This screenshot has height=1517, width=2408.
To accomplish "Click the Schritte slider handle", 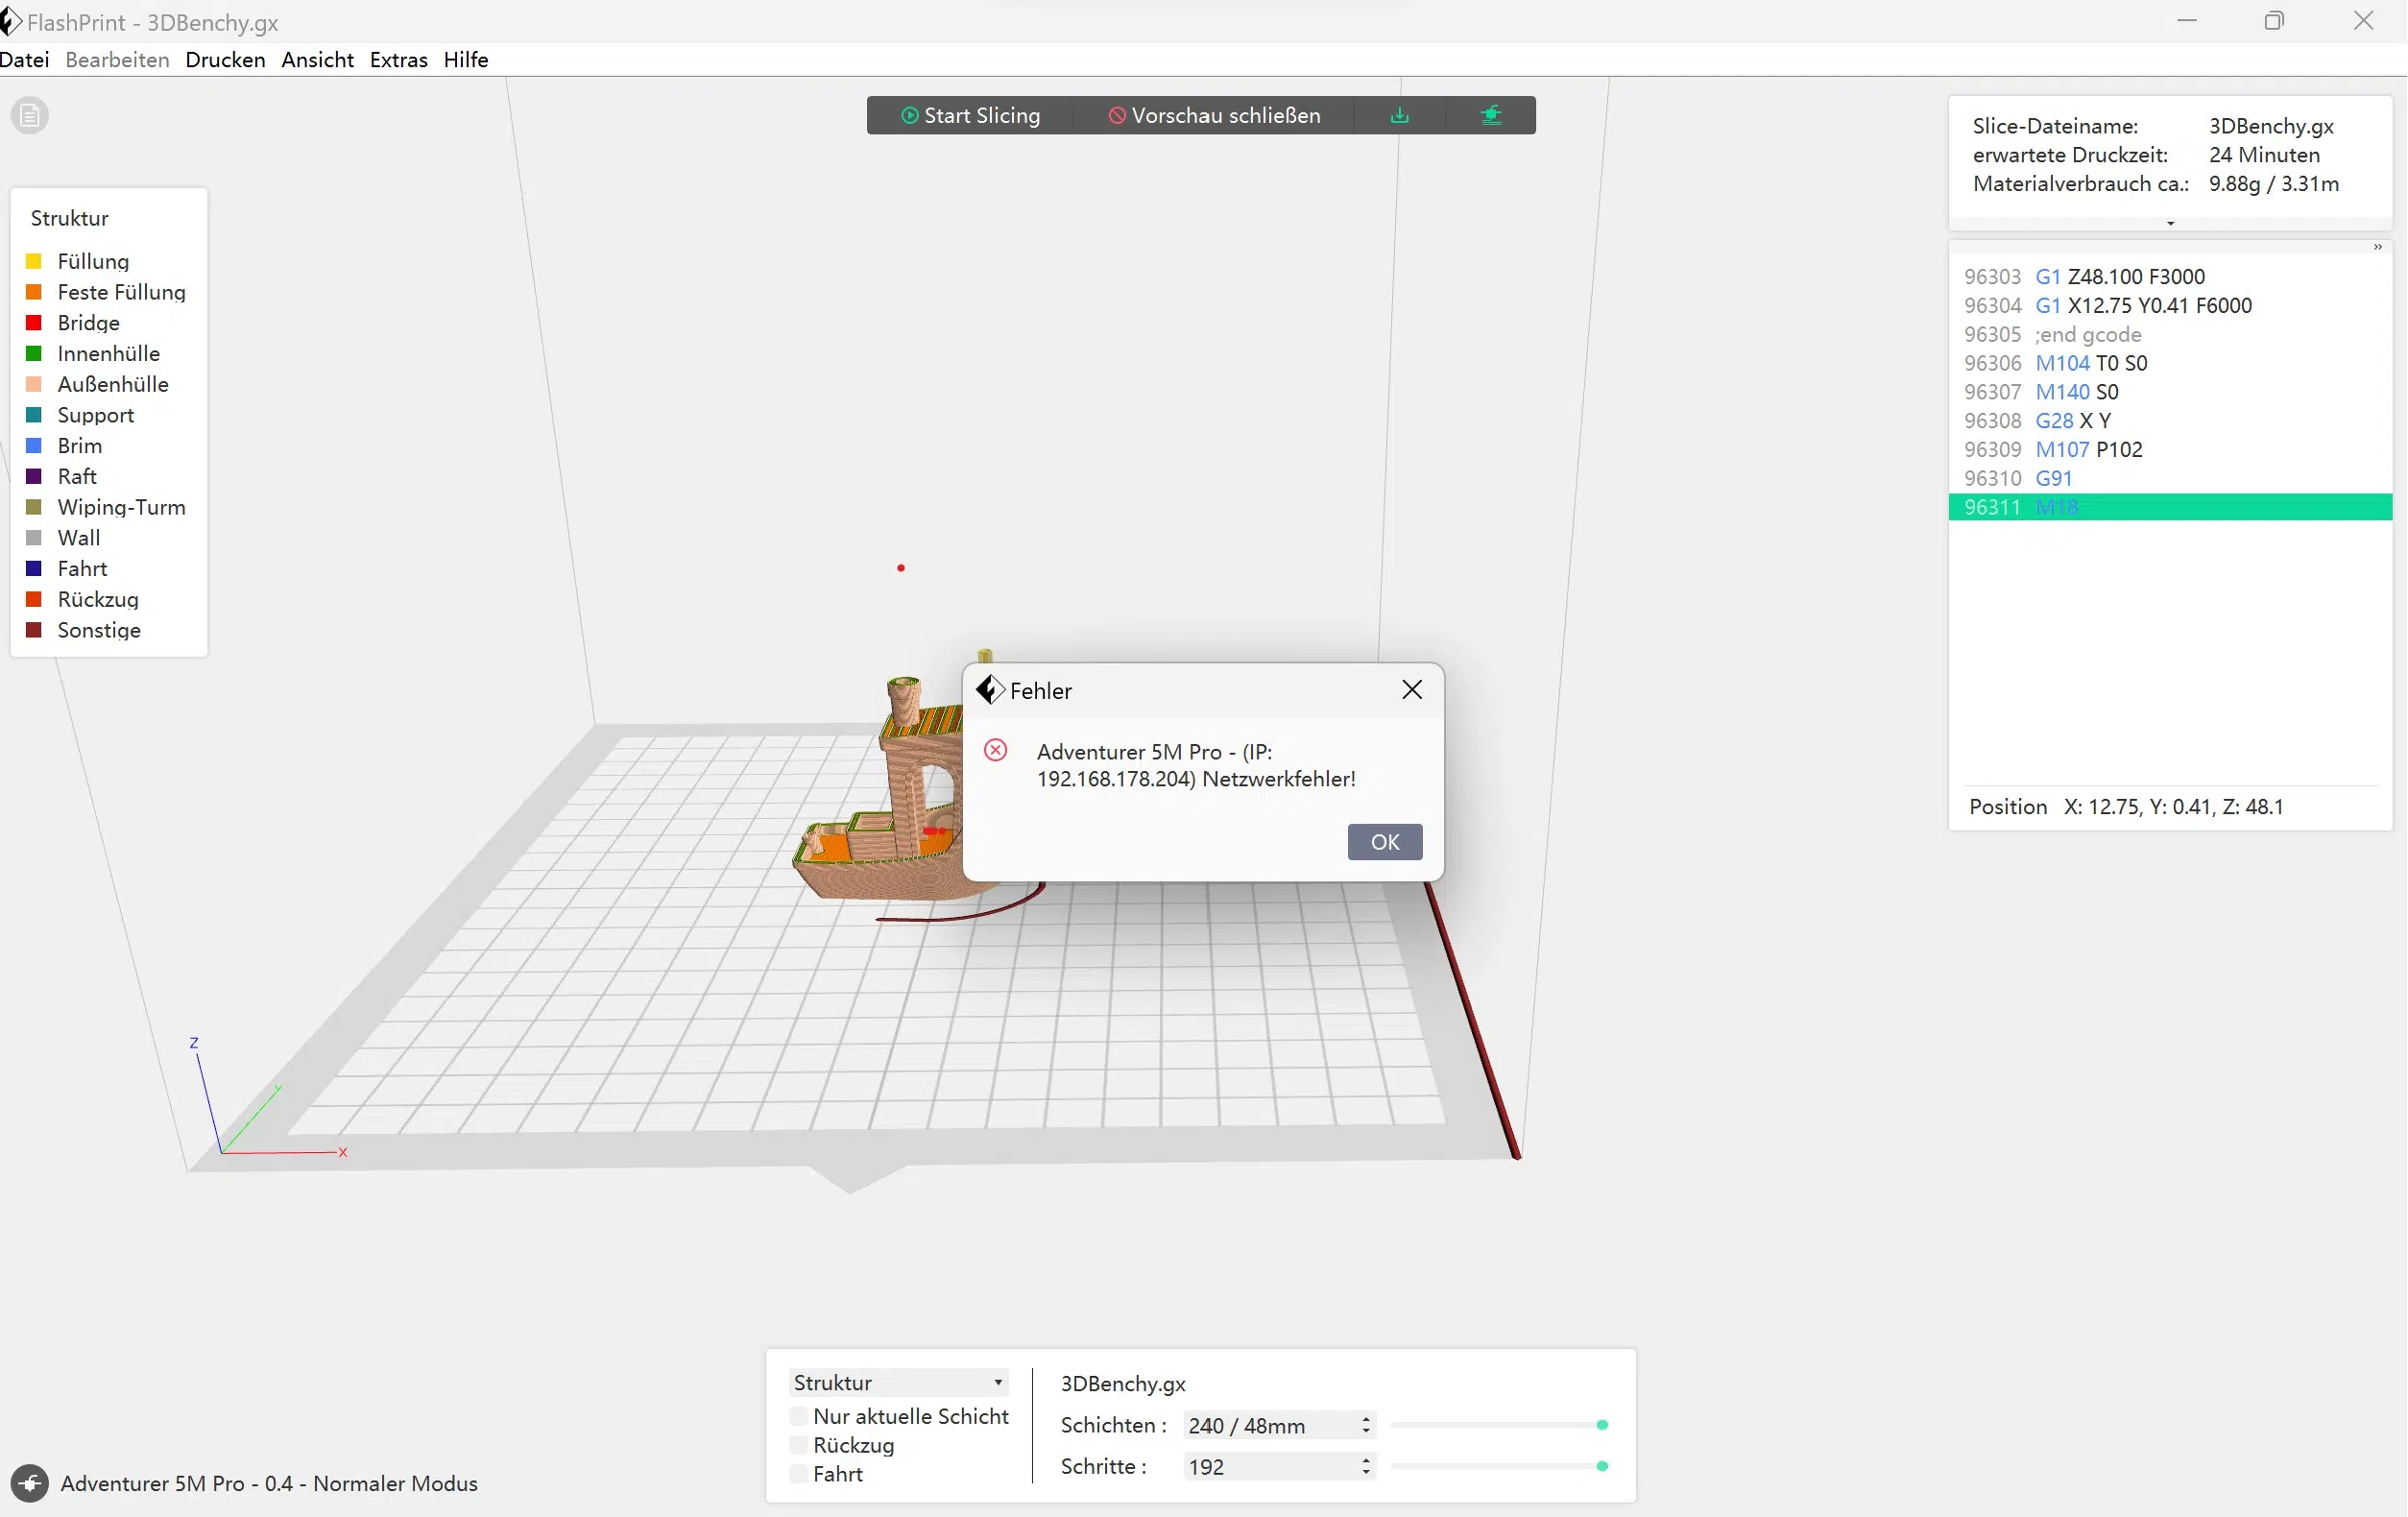I will tap(1602, 1466).
